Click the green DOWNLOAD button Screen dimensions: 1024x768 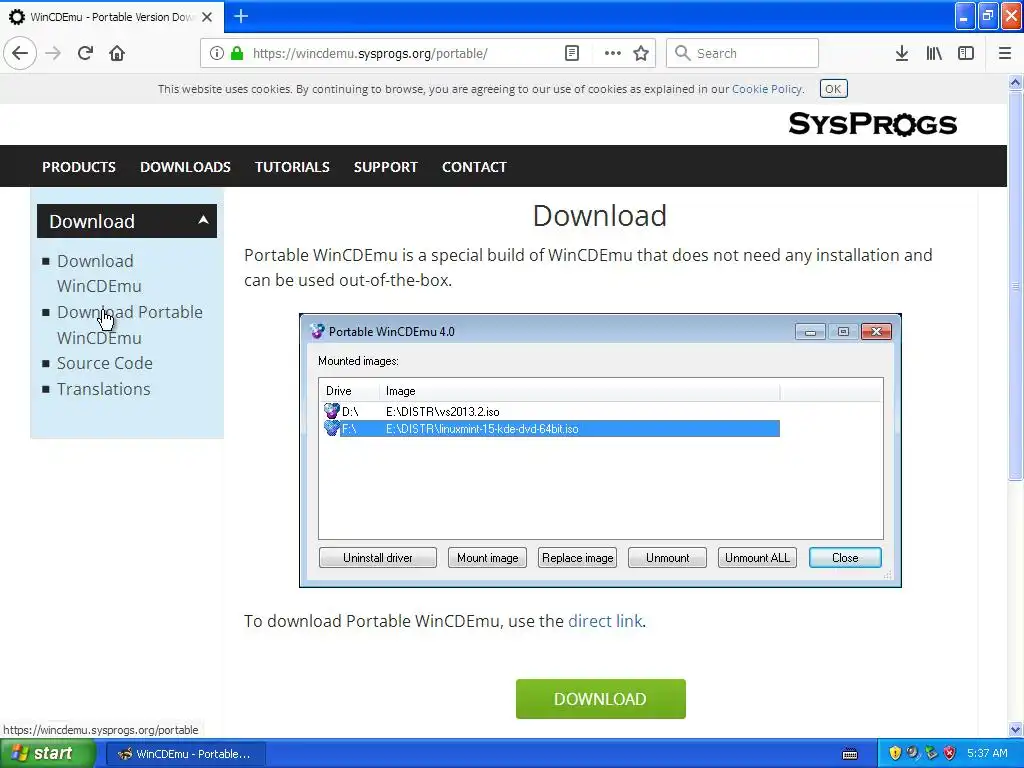click(x=600, y=699)
